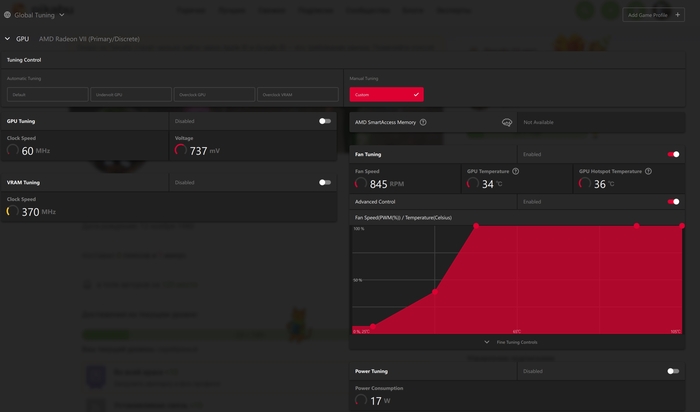
Task: Click the GPU Clock Speed gauge icon
Action: pyautogui.click(x=12, y=150)
